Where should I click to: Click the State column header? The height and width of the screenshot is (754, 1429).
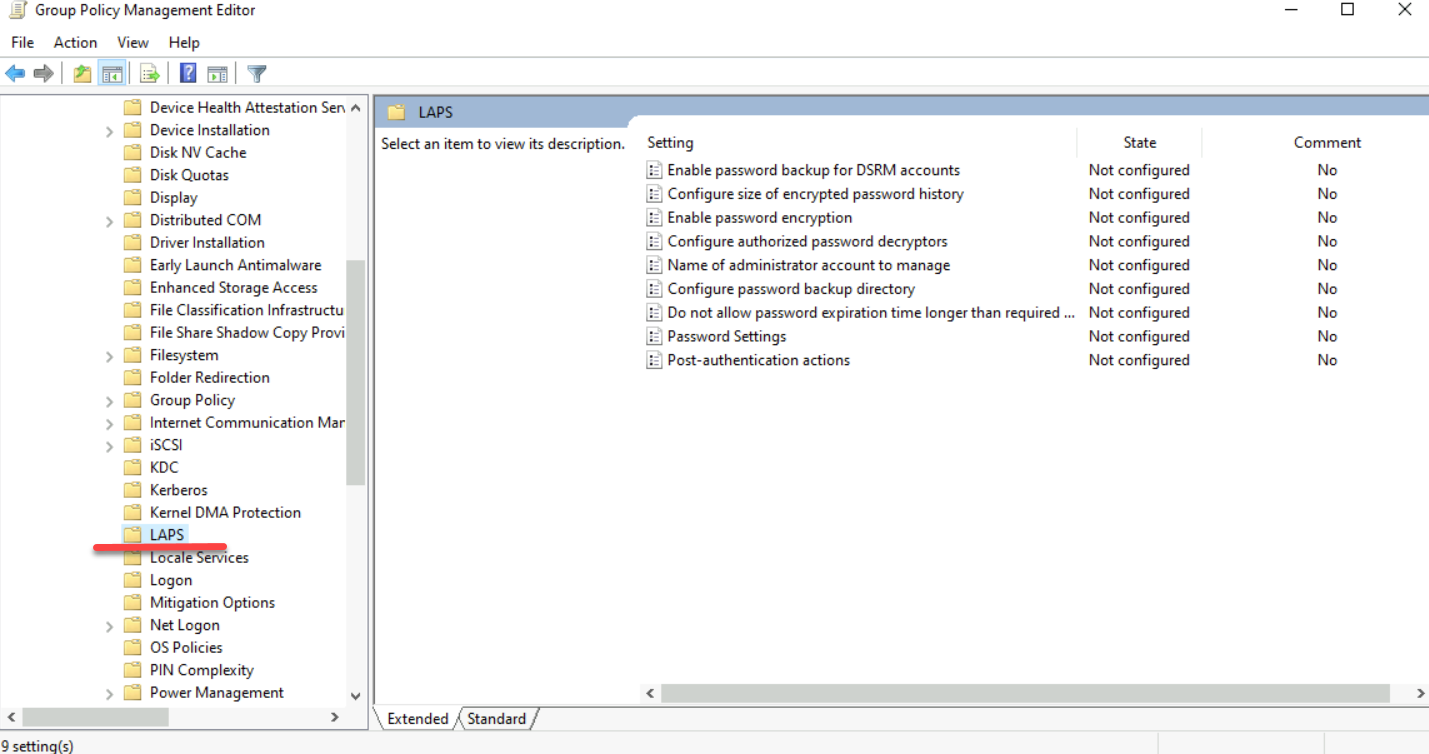tap(1139, 142)
